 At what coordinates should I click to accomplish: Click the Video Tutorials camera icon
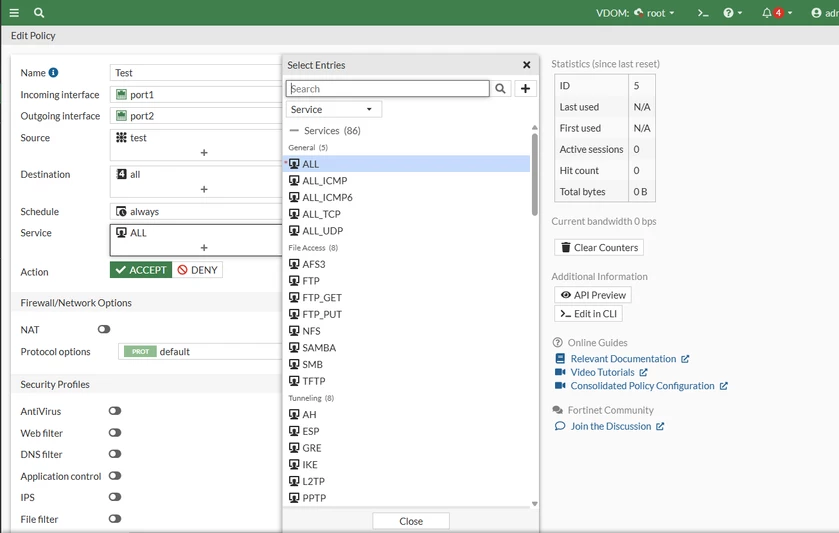560,372
